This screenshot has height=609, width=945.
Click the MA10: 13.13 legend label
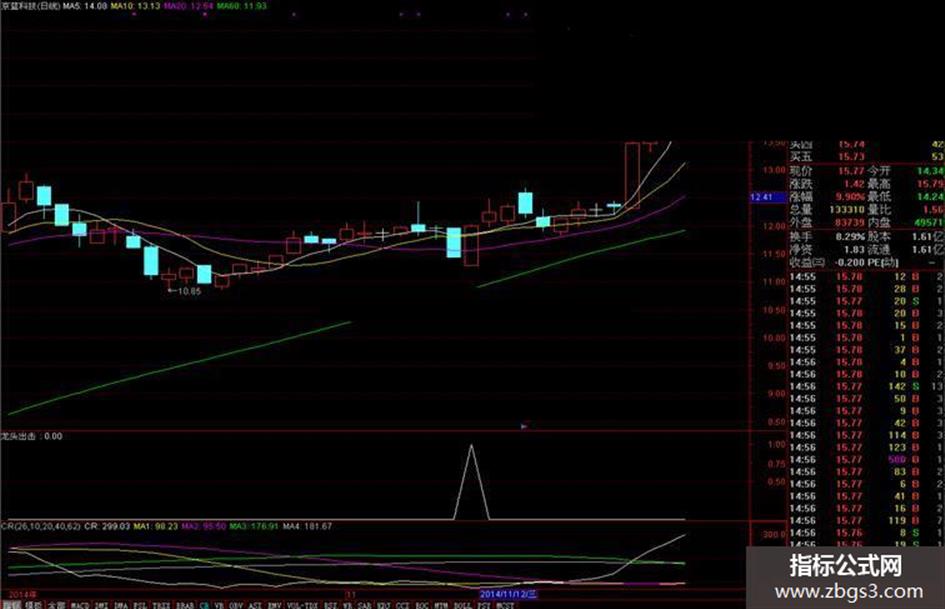pos(136,5)
